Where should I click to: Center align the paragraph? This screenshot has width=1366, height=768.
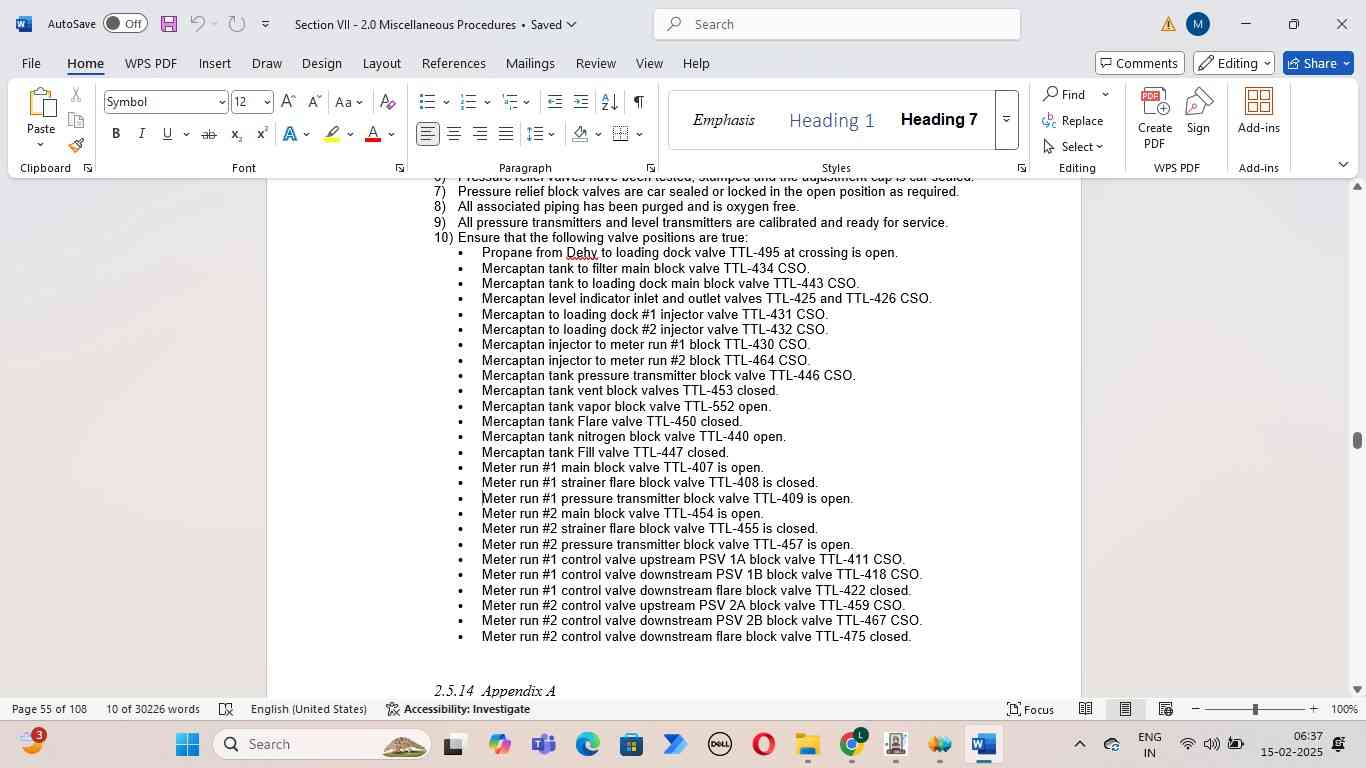pyautogui.click(x=454, y=134)
